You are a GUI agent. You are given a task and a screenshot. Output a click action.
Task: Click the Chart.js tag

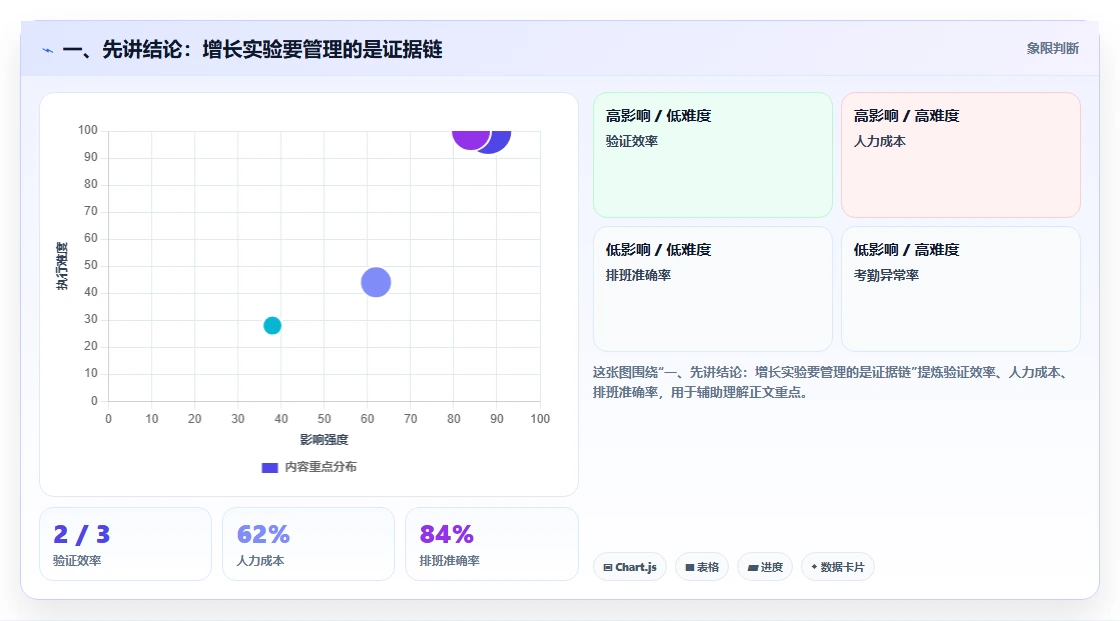click(630, 567)
